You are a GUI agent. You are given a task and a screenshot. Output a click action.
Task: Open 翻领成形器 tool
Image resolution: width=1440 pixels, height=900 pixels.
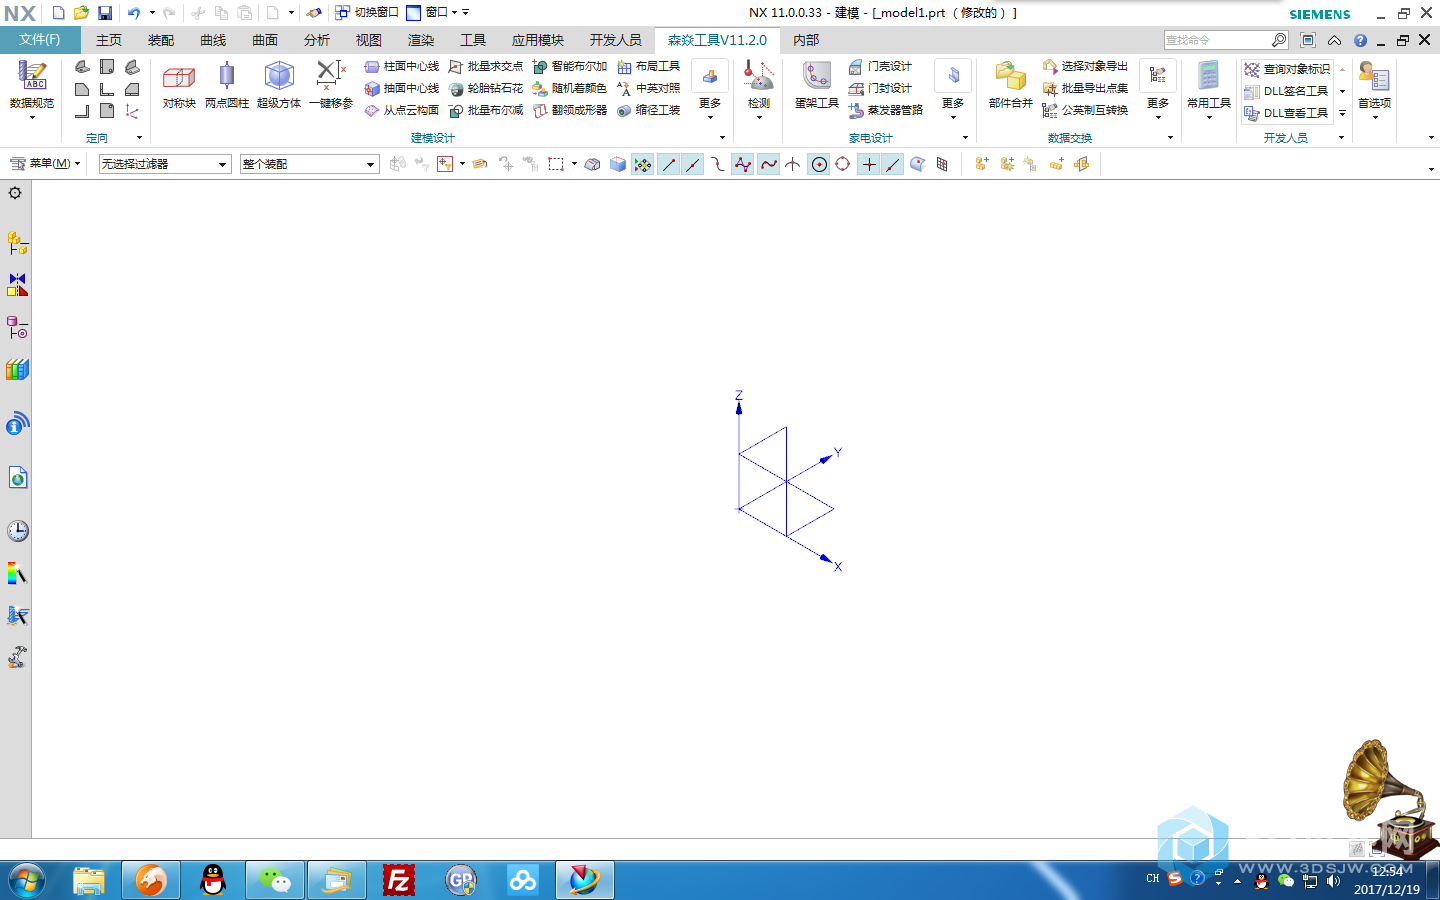[x=570, y=110]
